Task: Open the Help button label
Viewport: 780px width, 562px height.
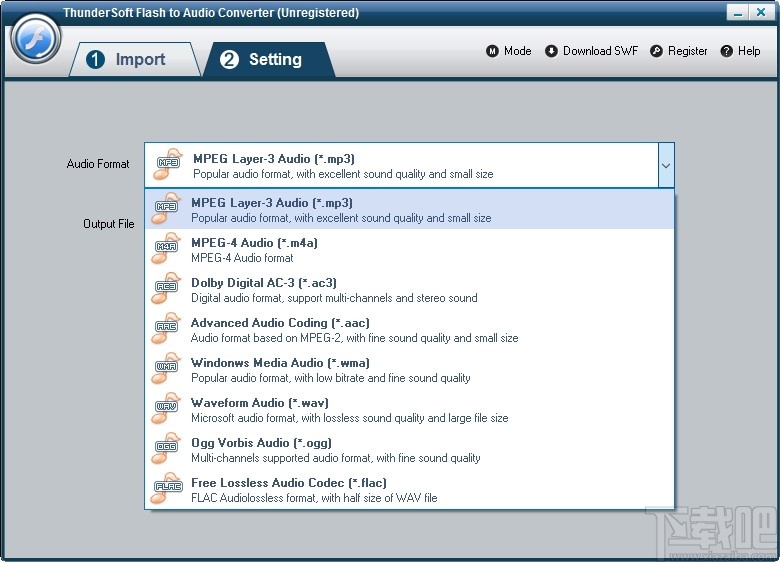Action: pos(749,51)
